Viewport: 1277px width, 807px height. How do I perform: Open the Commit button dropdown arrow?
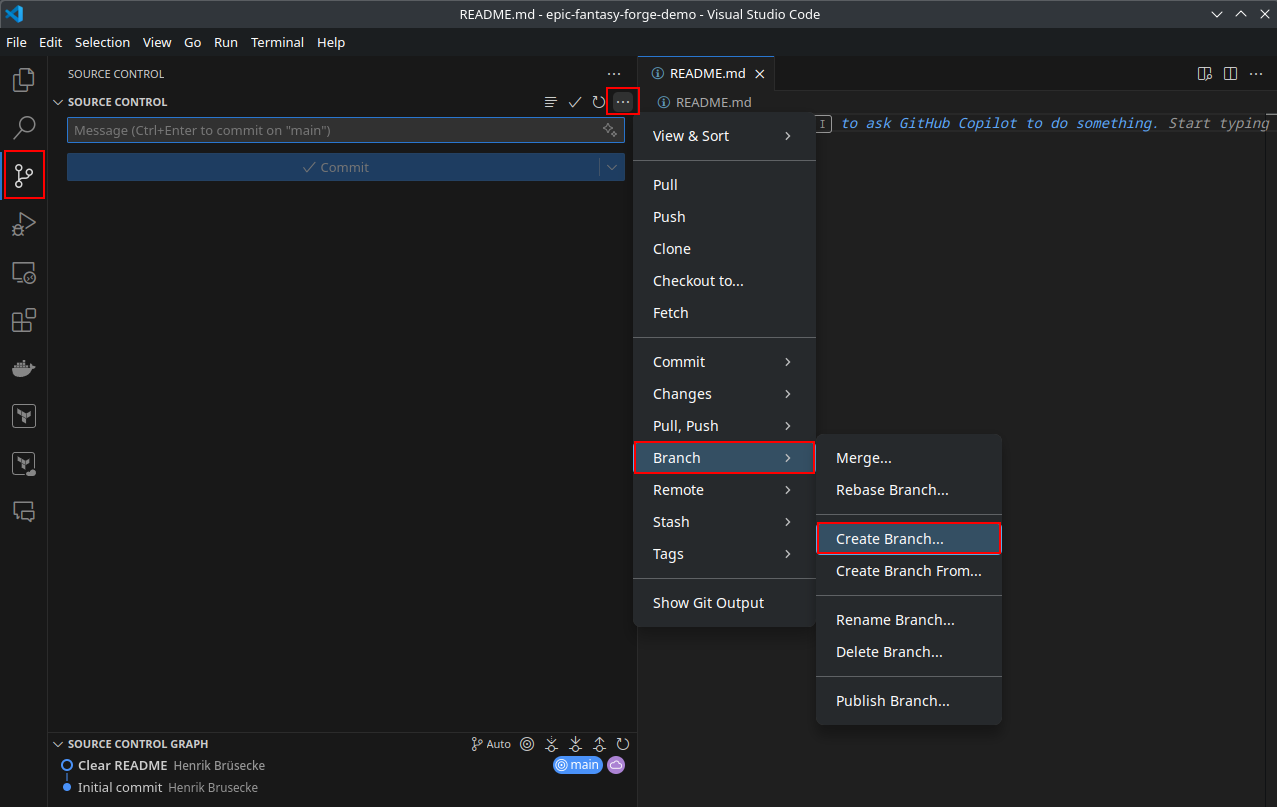coord(612,167)
